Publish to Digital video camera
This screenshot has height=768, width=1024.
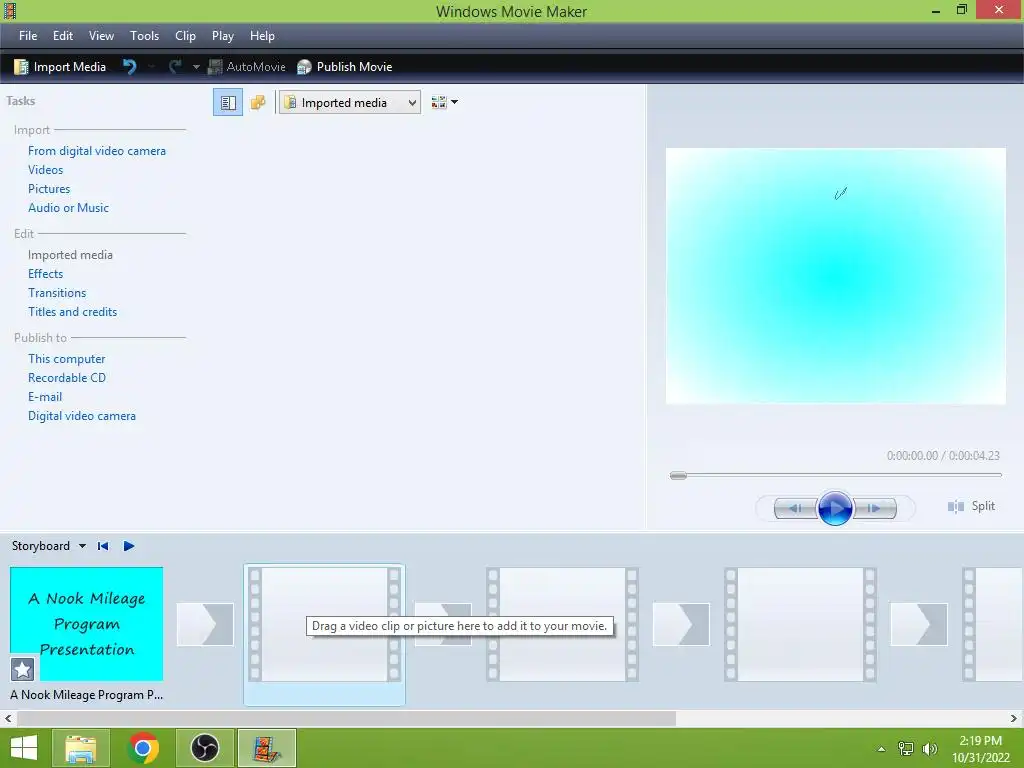(82, 415)
